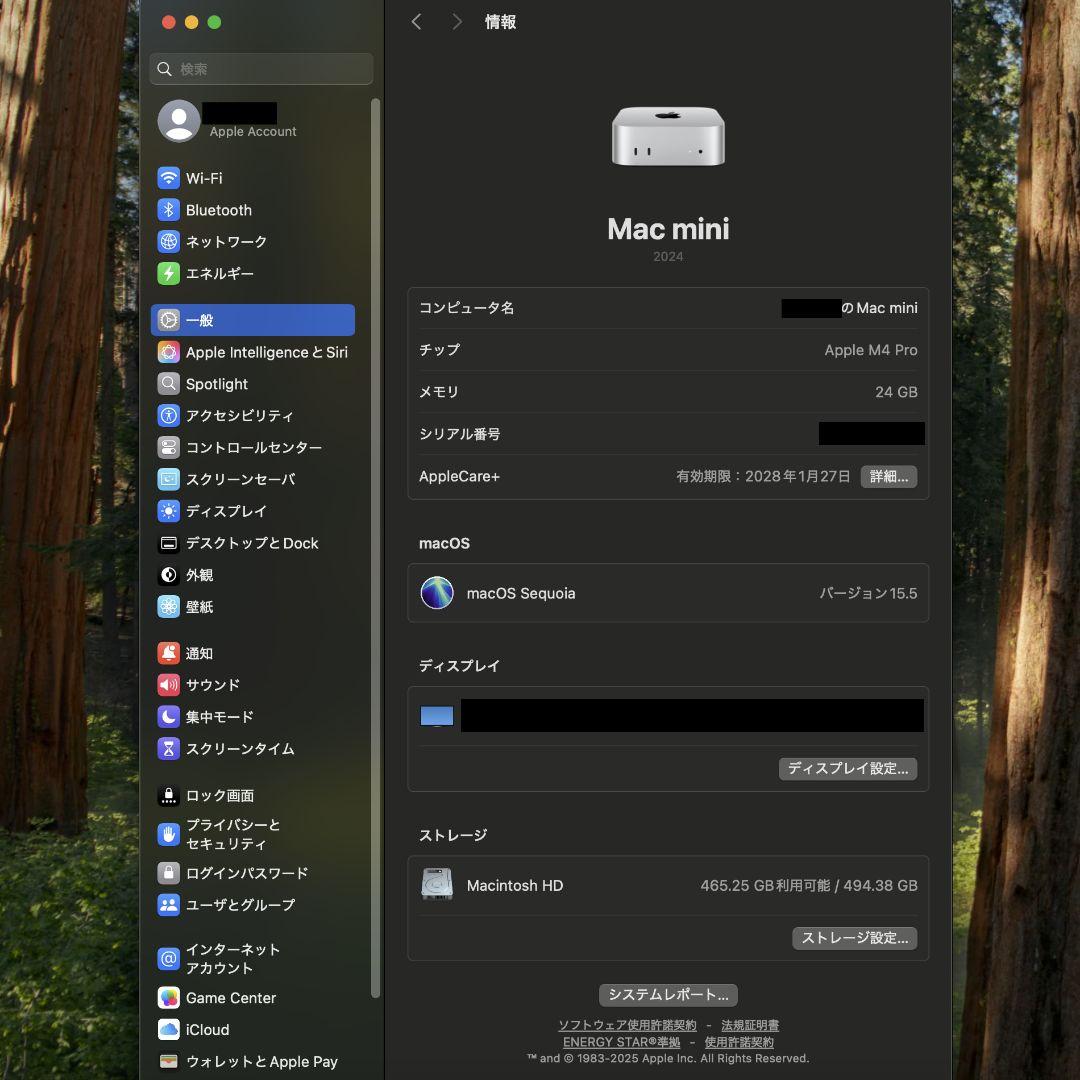1080x1080 pixels.
Task: Click the 検索 search field
Action: pyautogui.click(x=261, y=69)
